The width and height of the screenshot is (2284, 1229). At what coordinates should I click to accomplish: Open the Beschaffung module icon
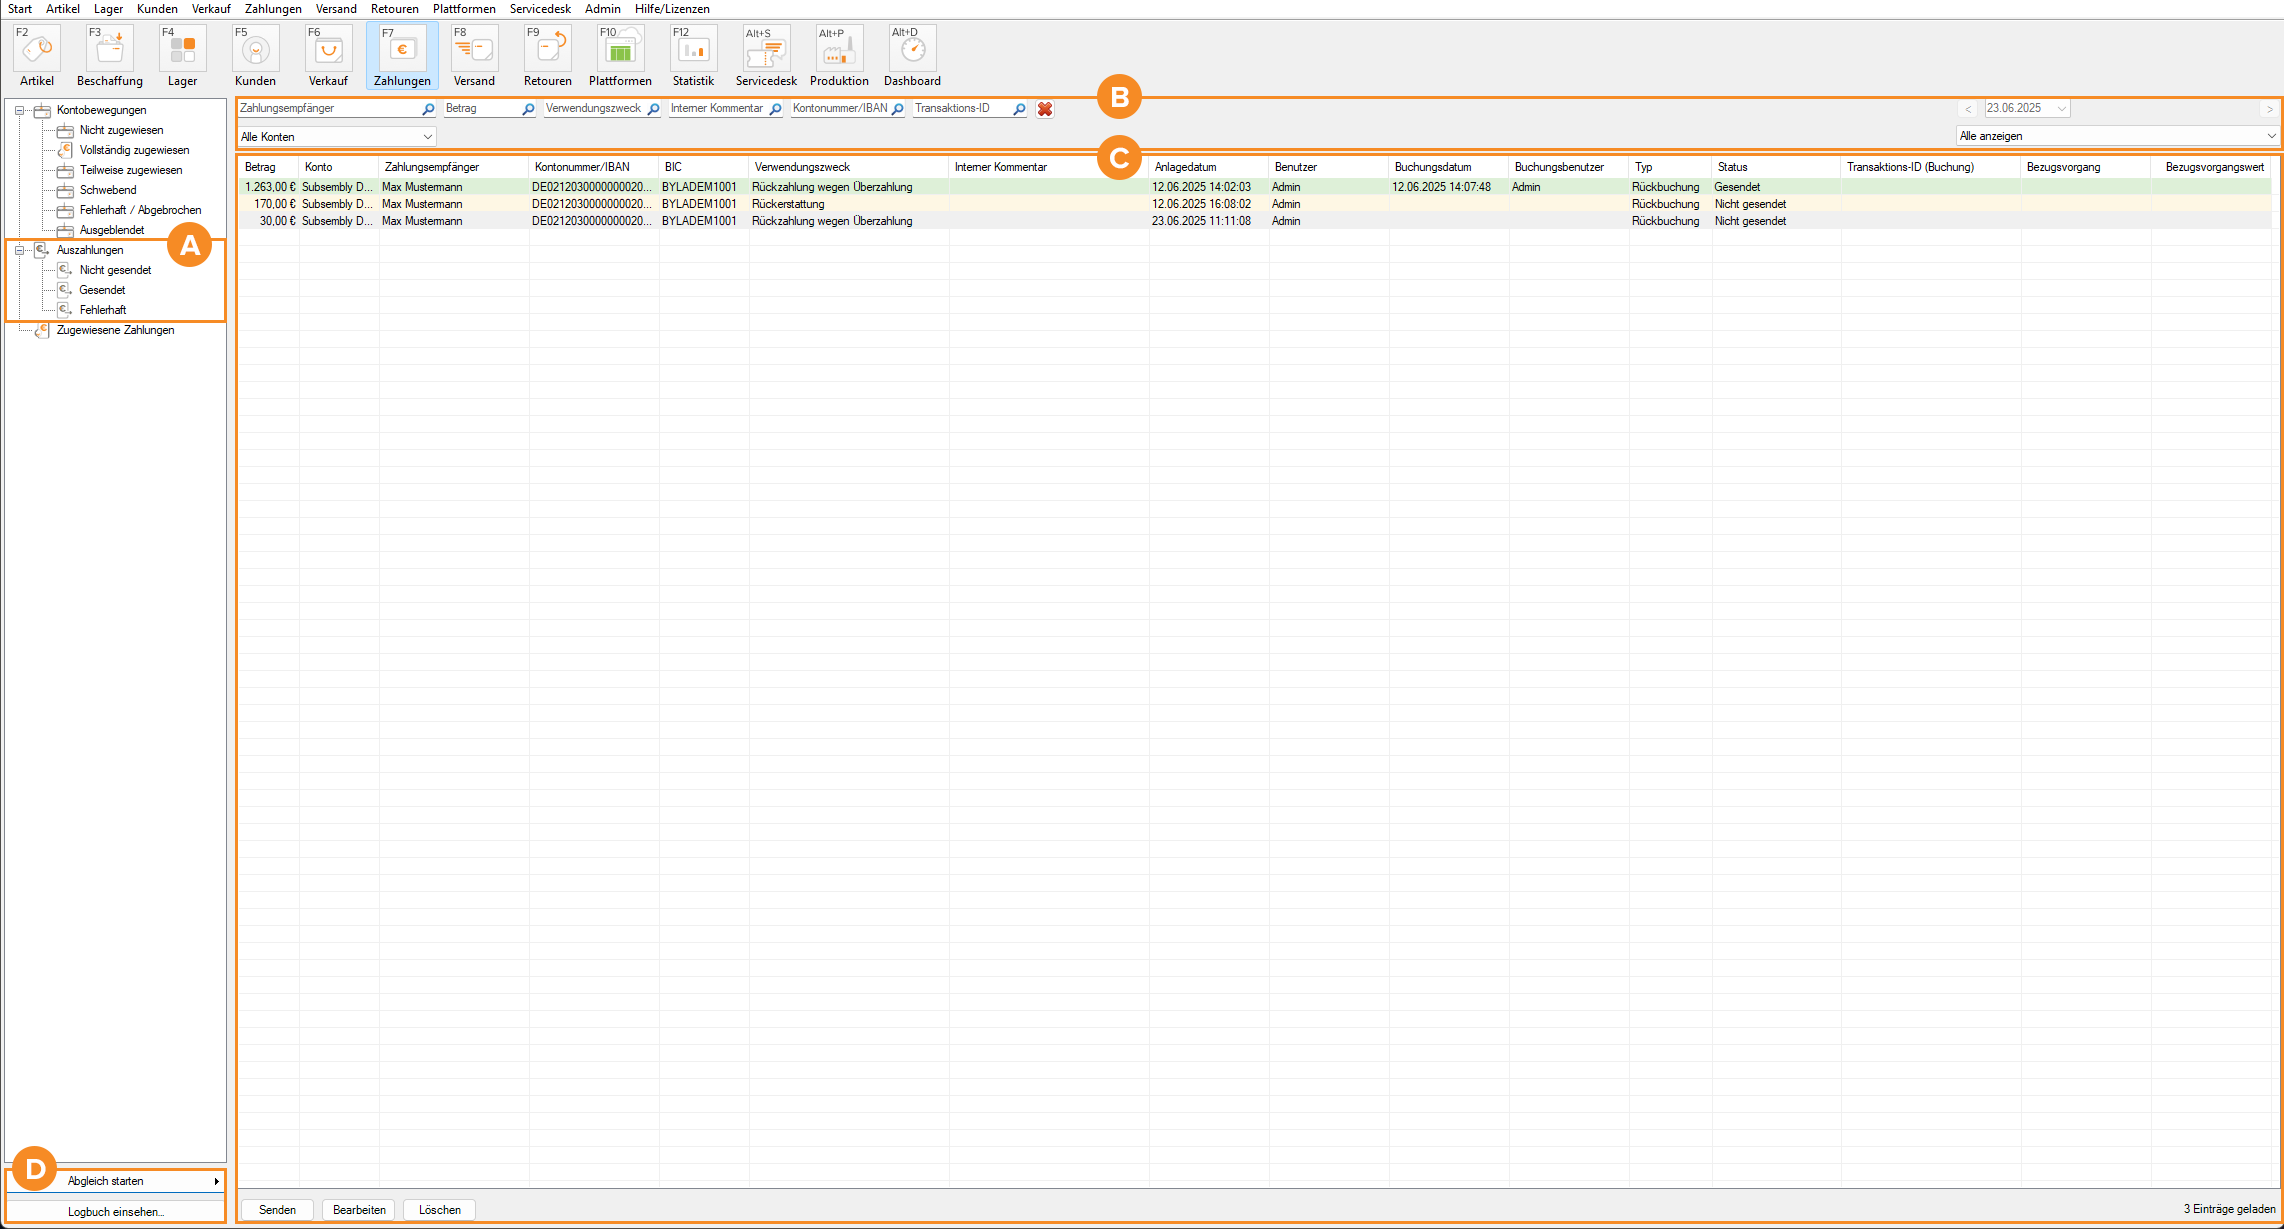pos(109,49)
